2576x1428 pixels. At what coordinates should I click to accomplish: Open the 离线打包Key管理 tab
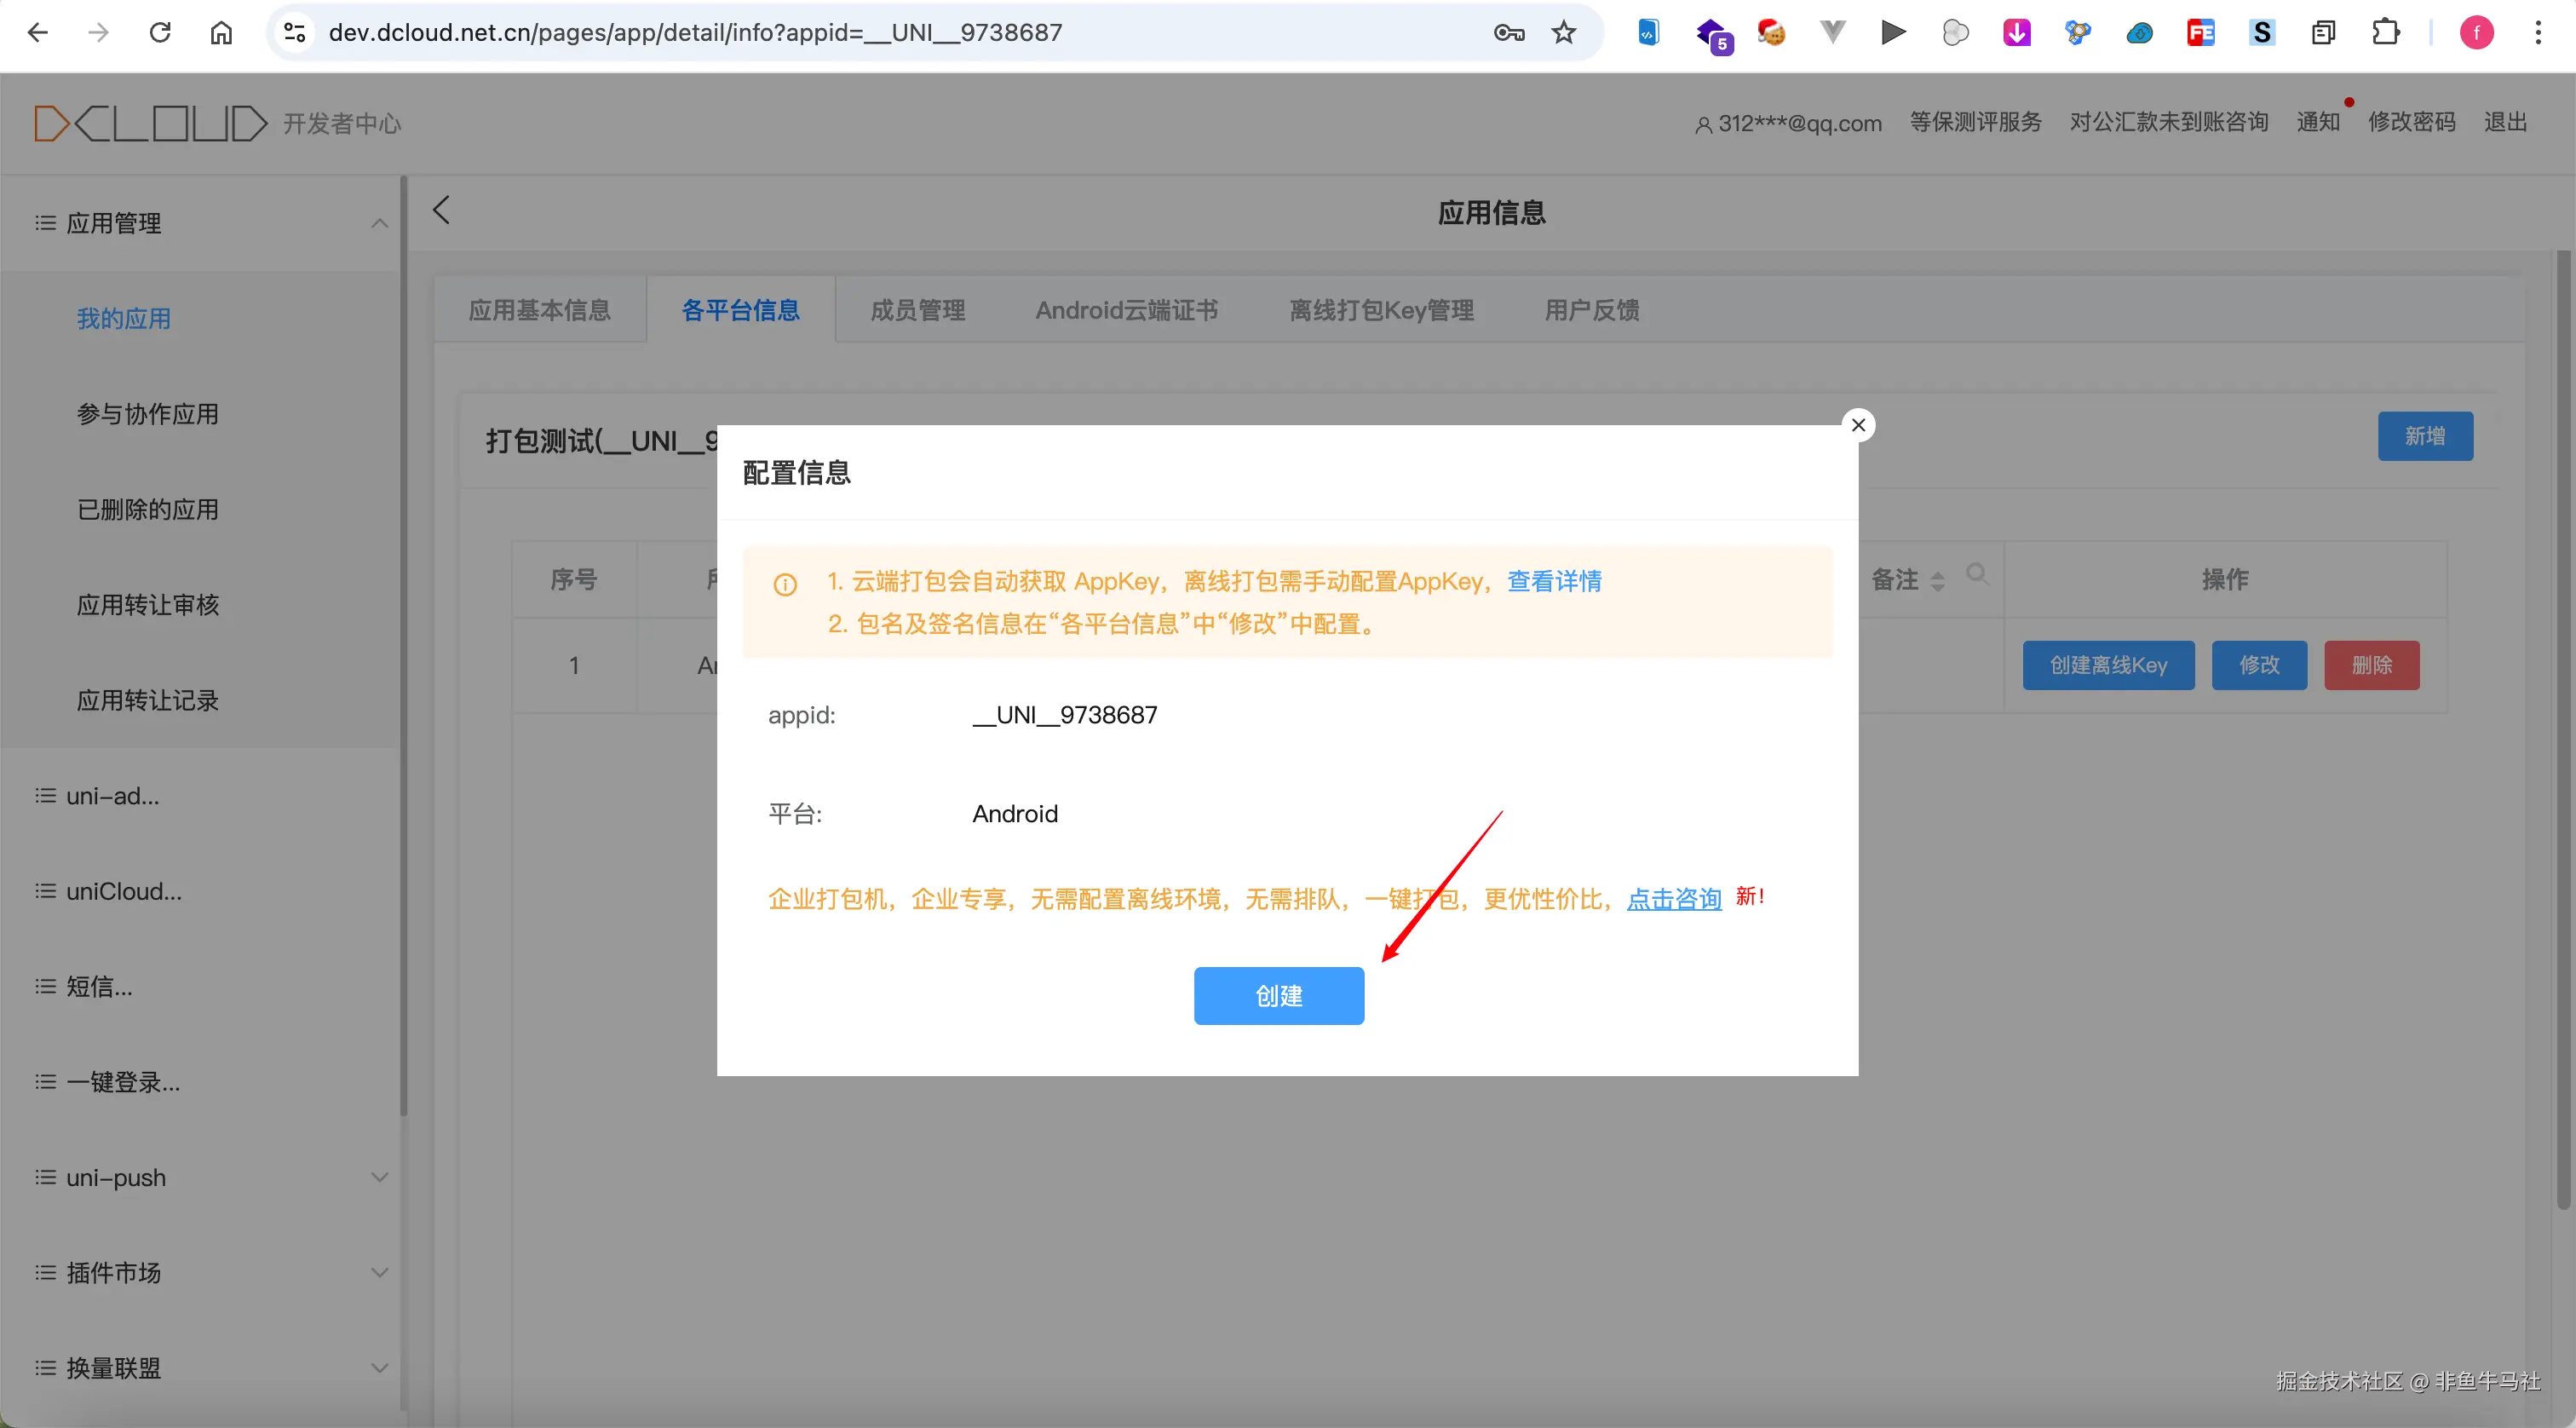click(1381, 310)
